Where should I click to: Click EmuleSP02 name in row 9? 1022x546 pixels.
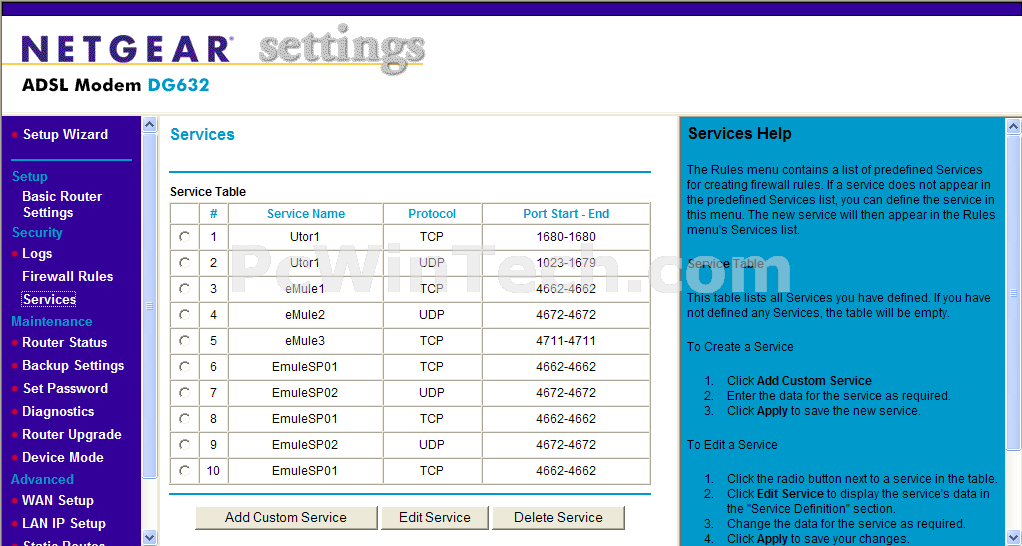pos(305,445)
